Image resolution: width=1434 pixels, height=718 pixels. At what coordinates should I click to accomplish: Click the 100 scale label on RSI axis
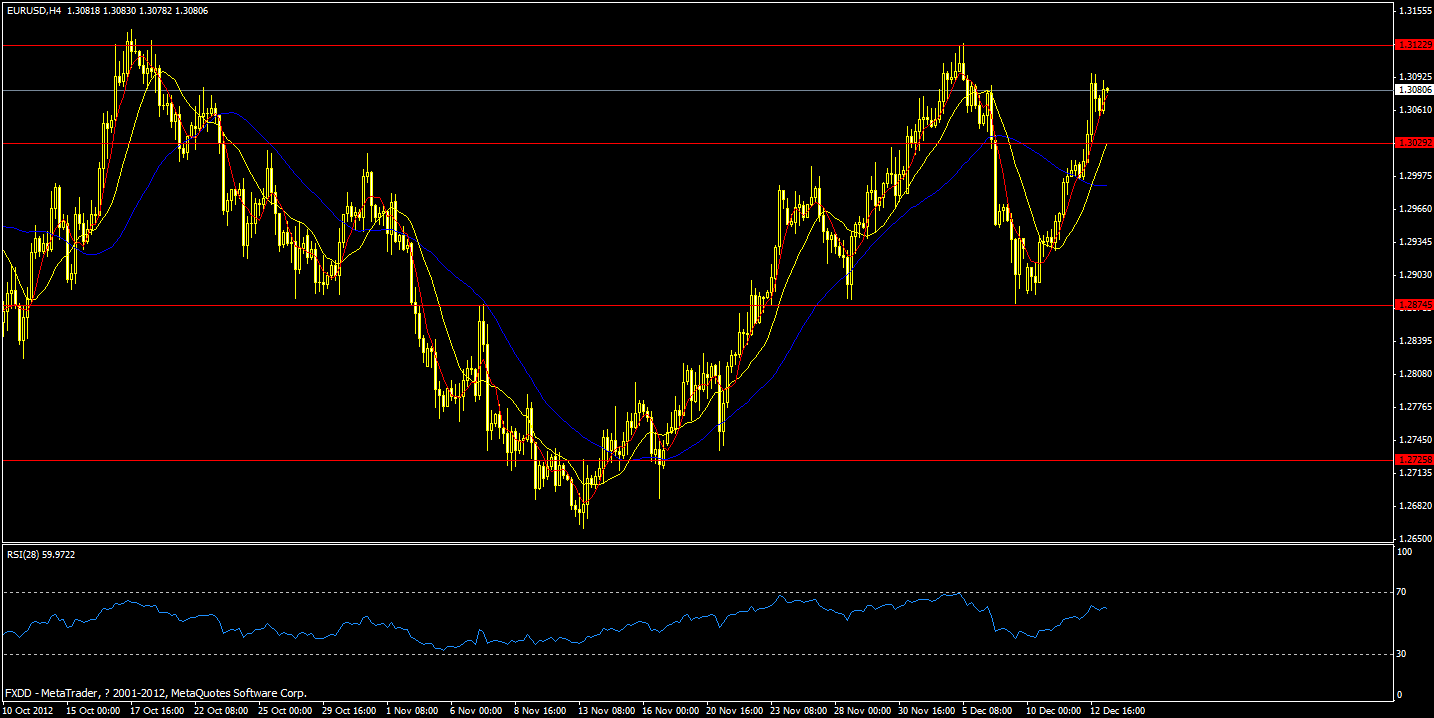point(1404,550)
